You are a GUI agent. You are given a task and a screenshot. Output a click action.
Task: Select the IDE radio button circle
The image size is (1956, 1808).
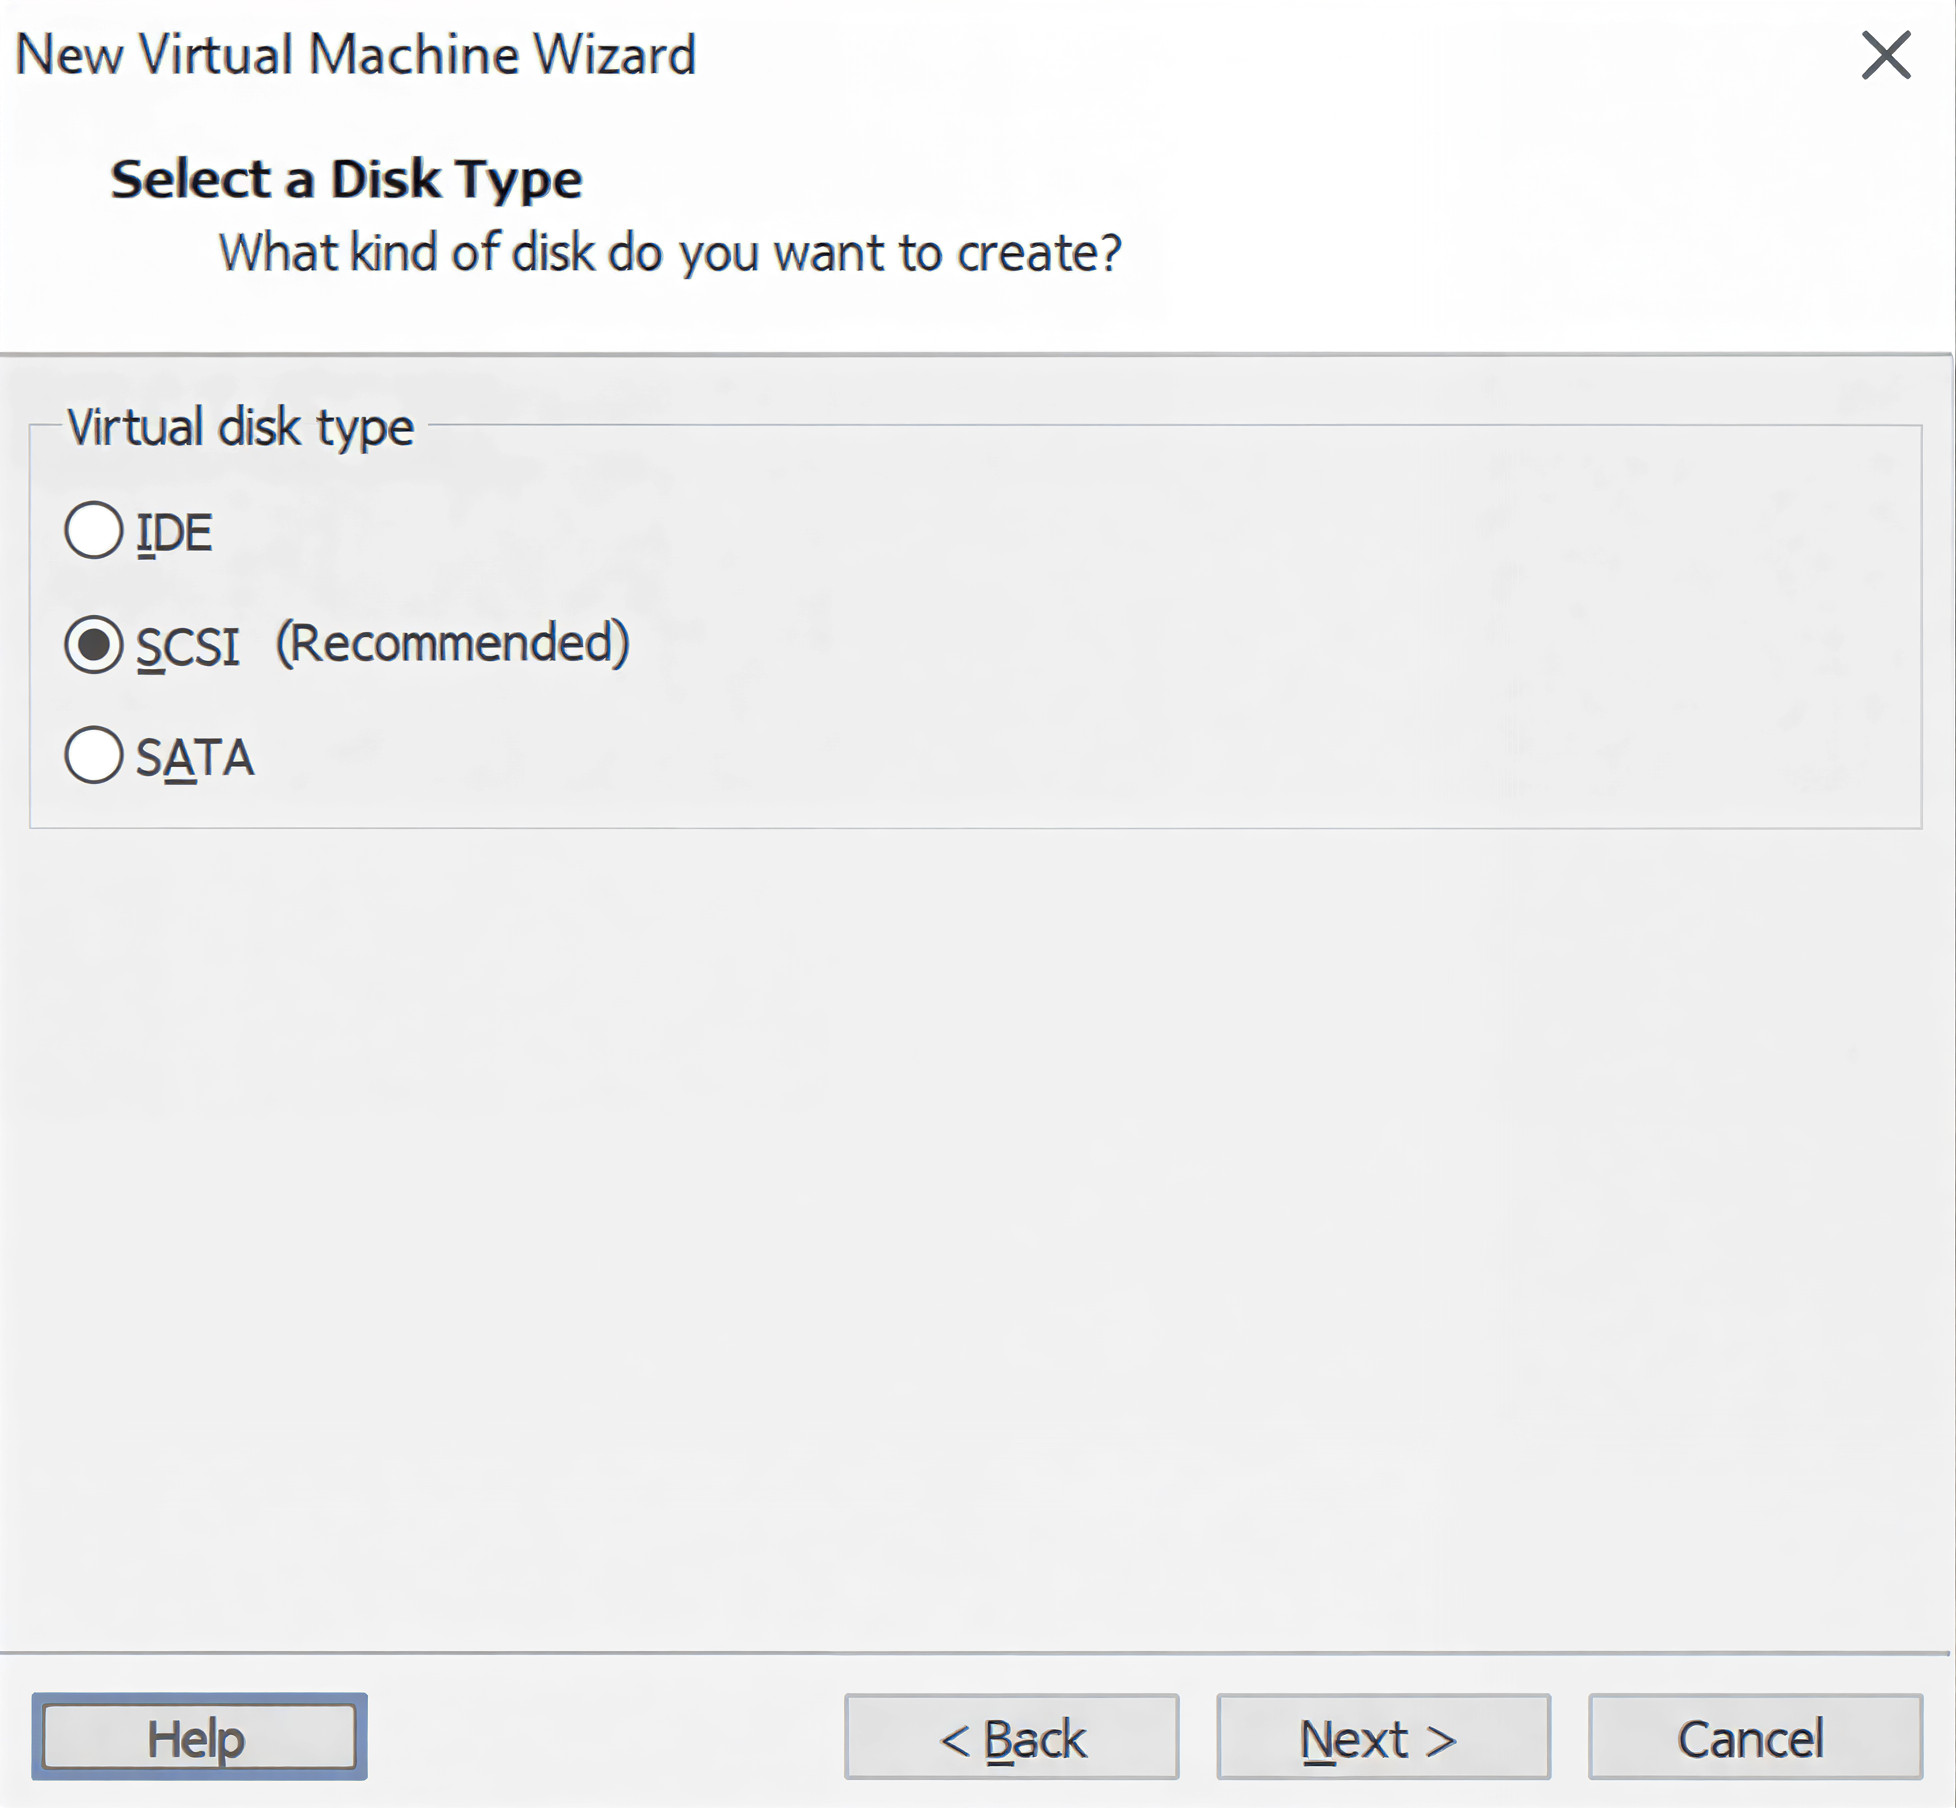coord(94,530)
